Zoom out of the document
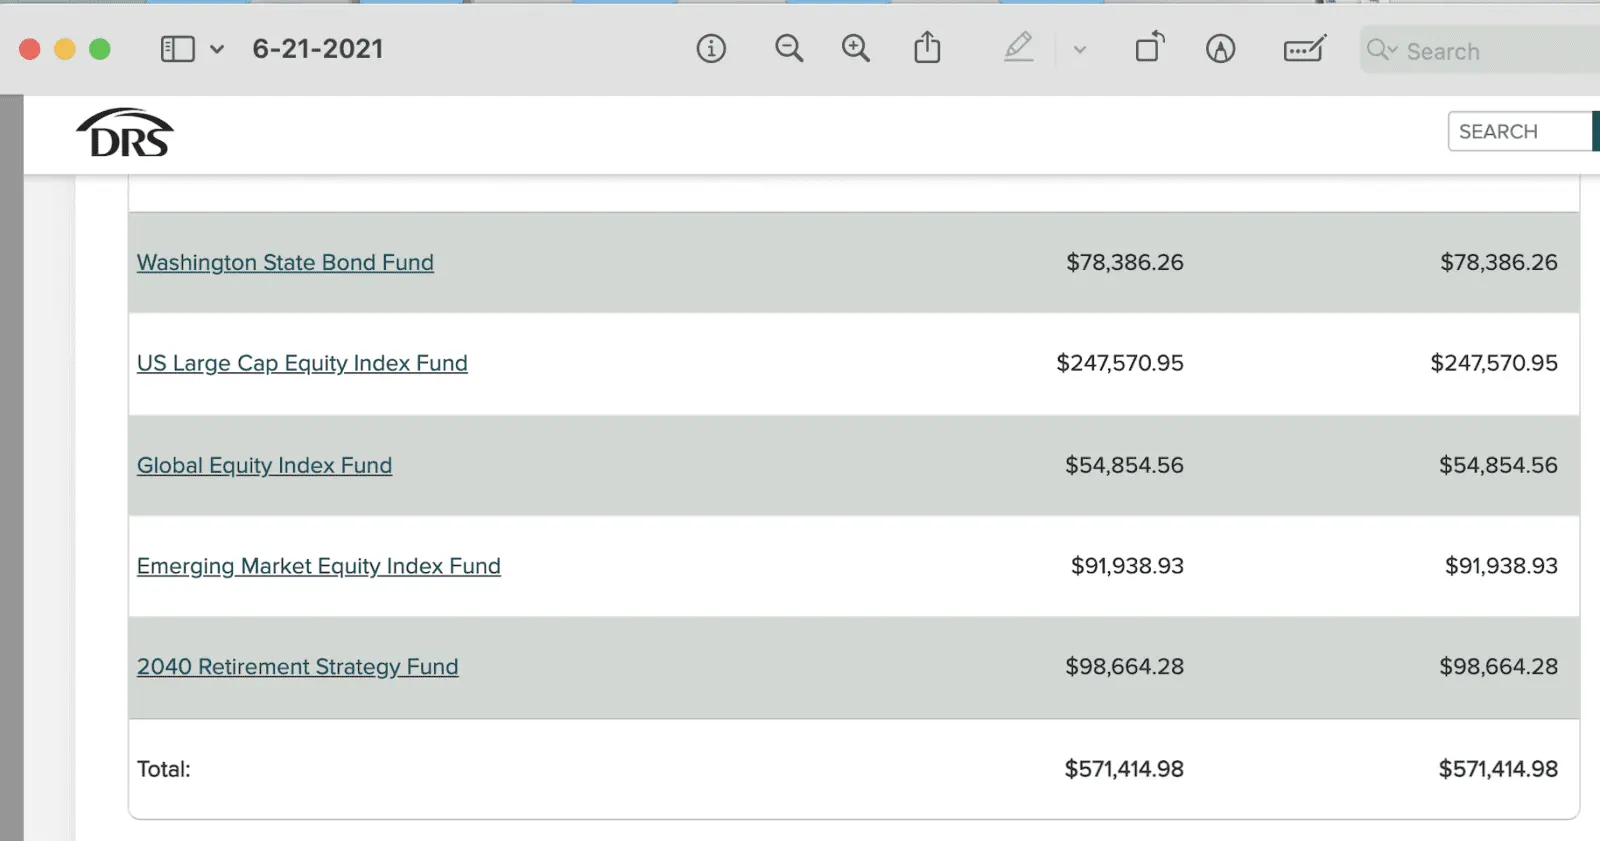1600x841 pixels. 789,49
